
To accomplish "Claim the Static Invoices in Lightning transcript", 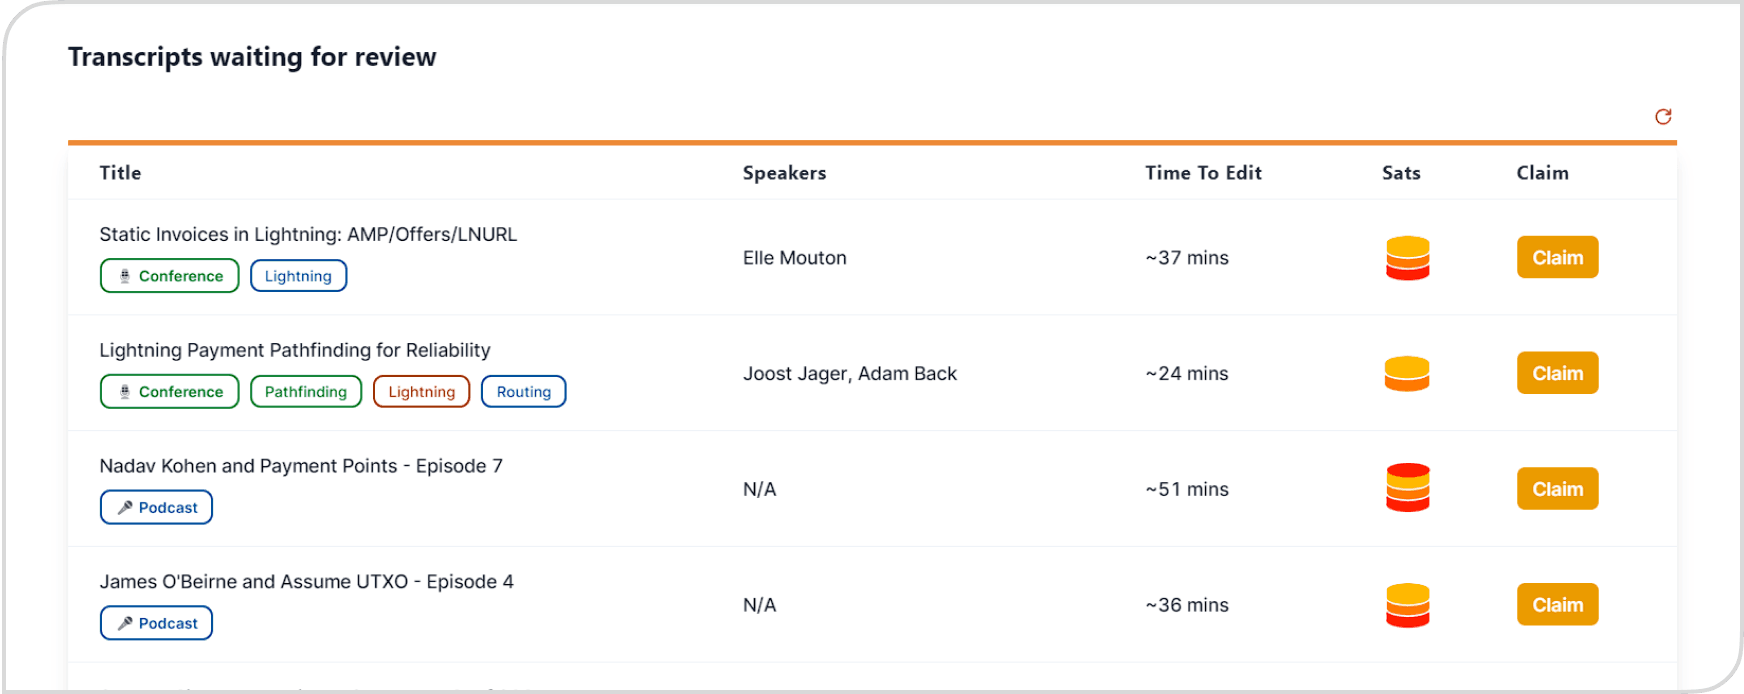I will tap(1557, 258).
